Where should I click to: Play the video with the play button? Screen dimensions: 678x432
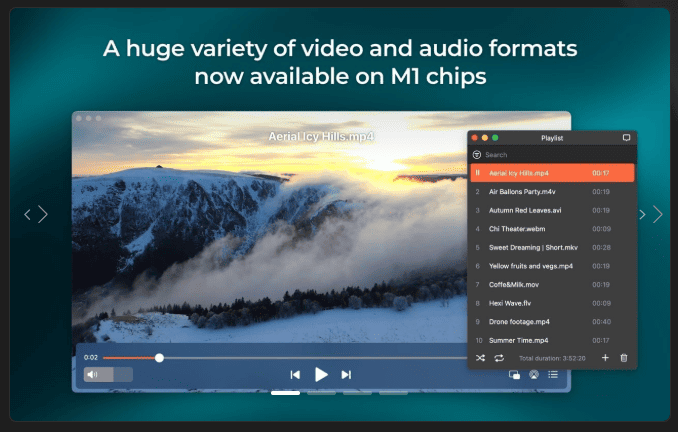[x=321, y=374]
